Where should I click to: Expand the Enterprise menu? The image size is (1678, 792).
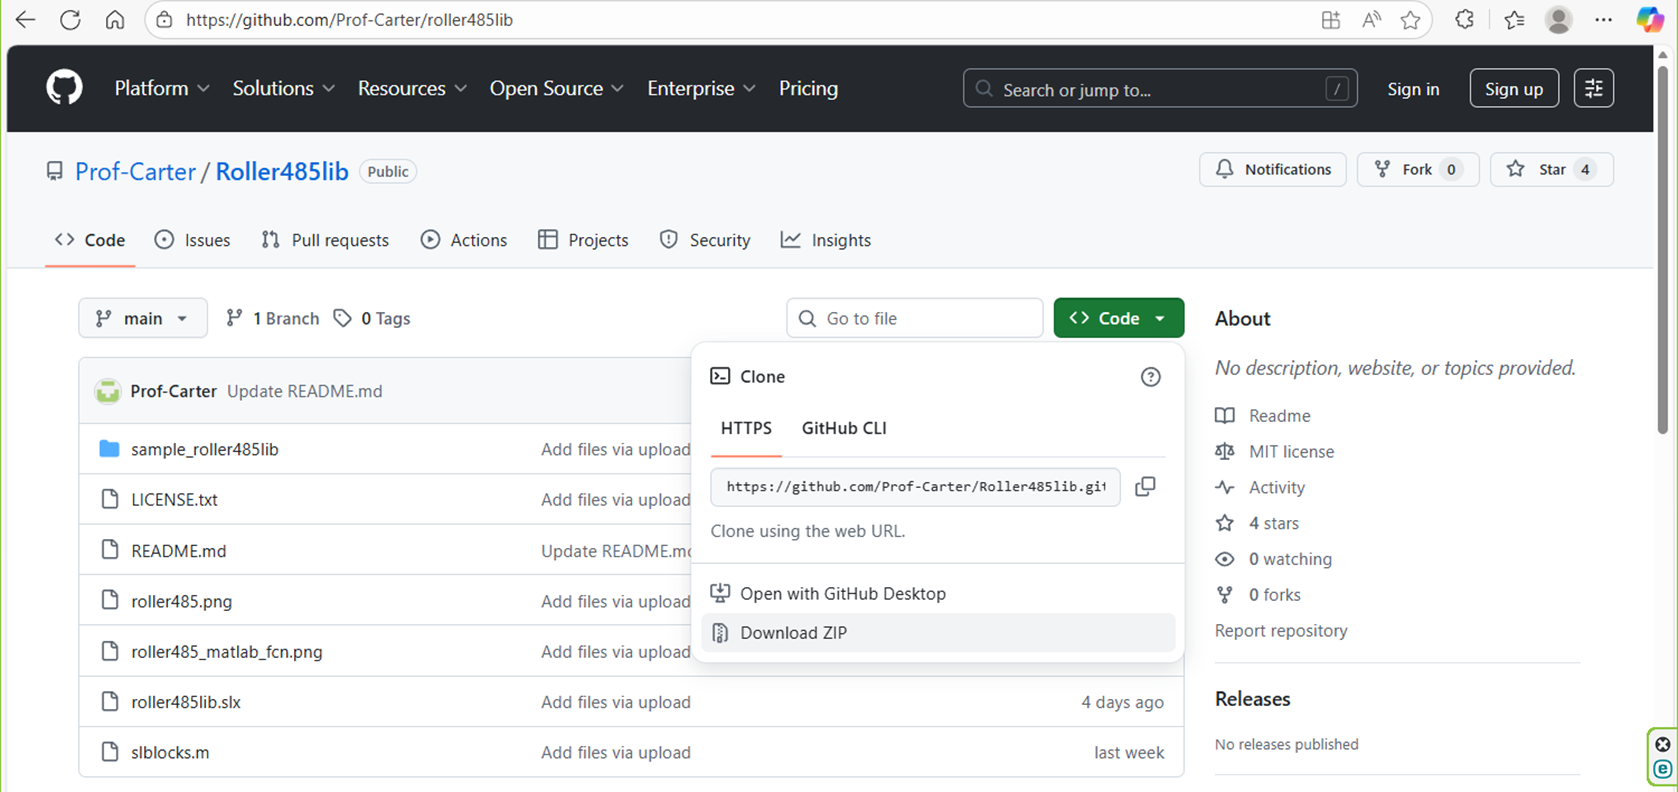[x=701, y=88]
